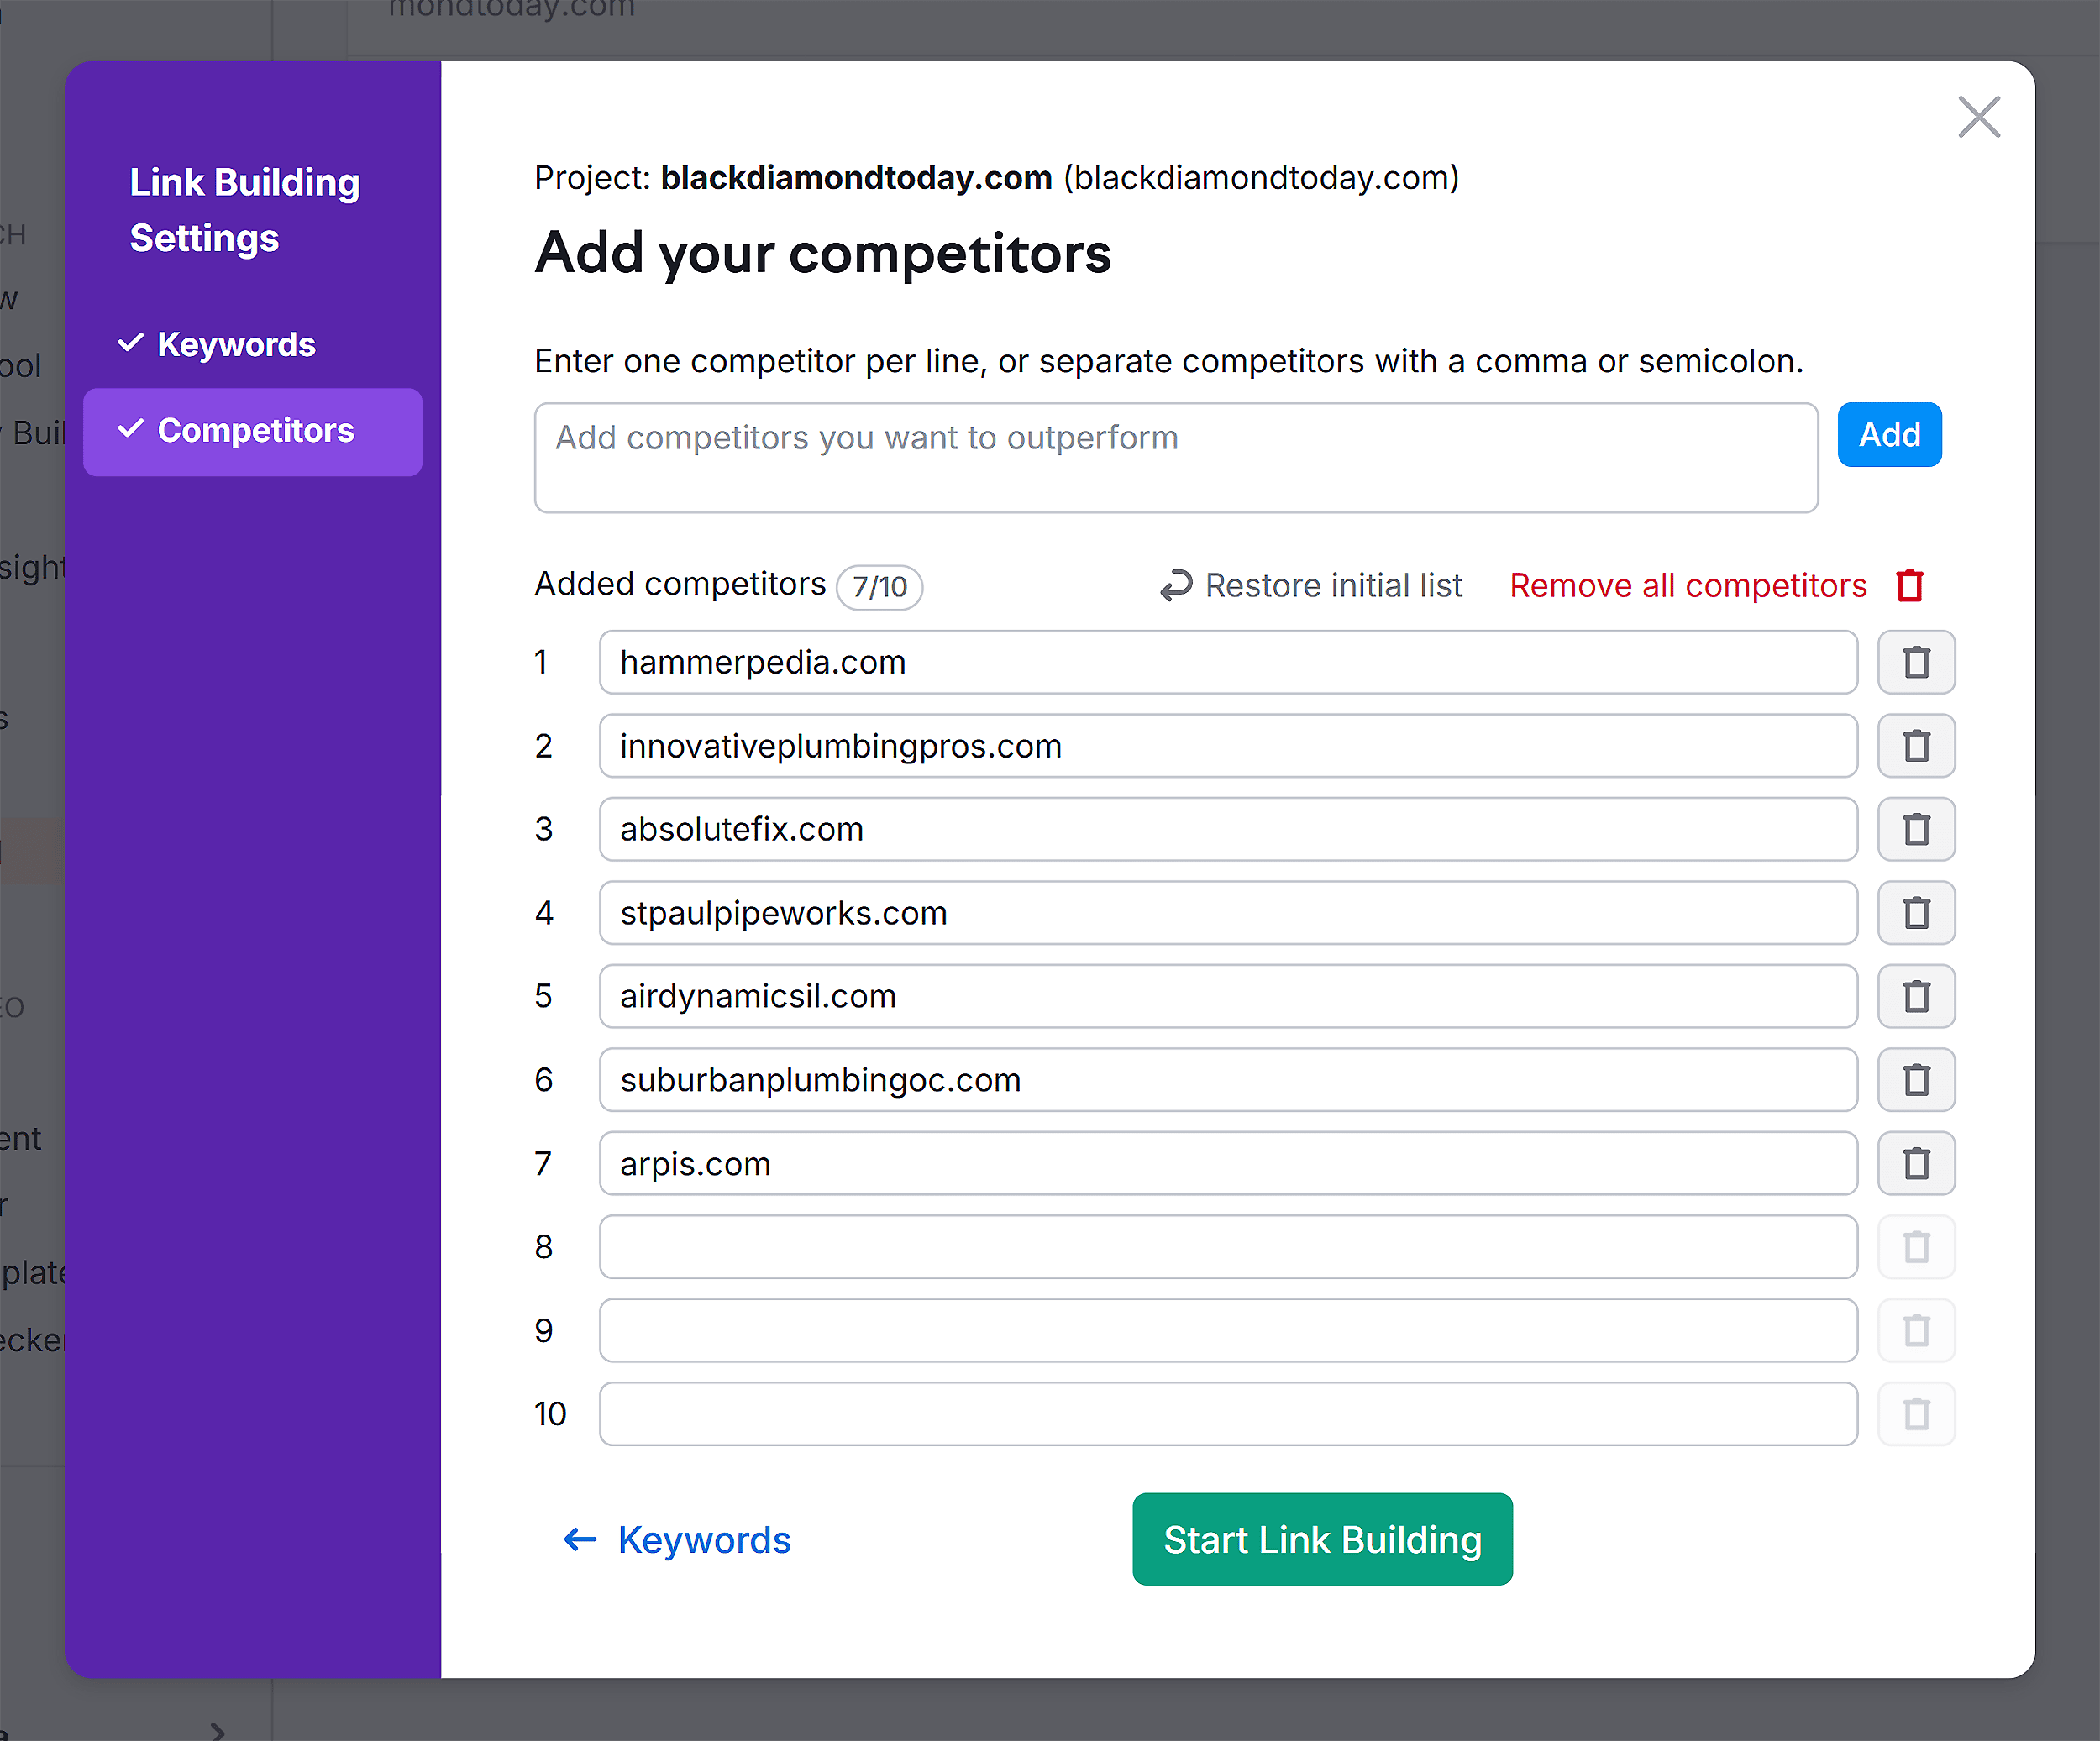This screenshot has height=1741, width=2100.
Task: Click delete icon for stpaulpipeworks.com
Action: pyautogui.click(x=1915, y=912)
